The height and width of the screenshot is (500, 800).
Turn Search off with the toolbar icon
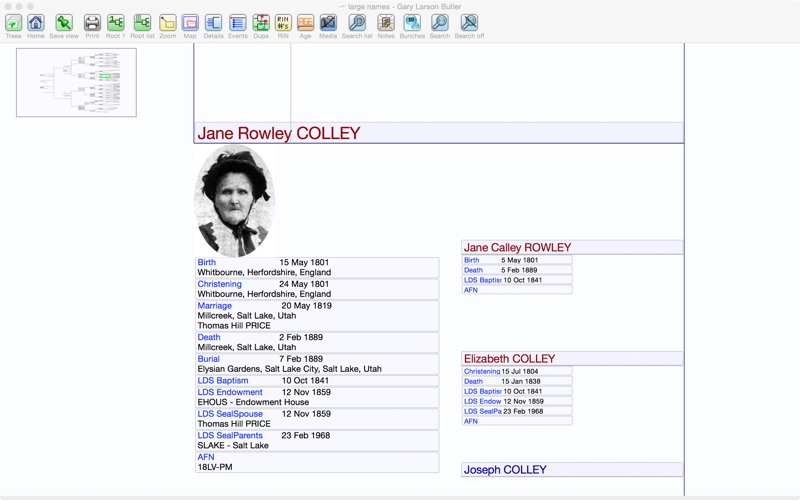(469, 23)
